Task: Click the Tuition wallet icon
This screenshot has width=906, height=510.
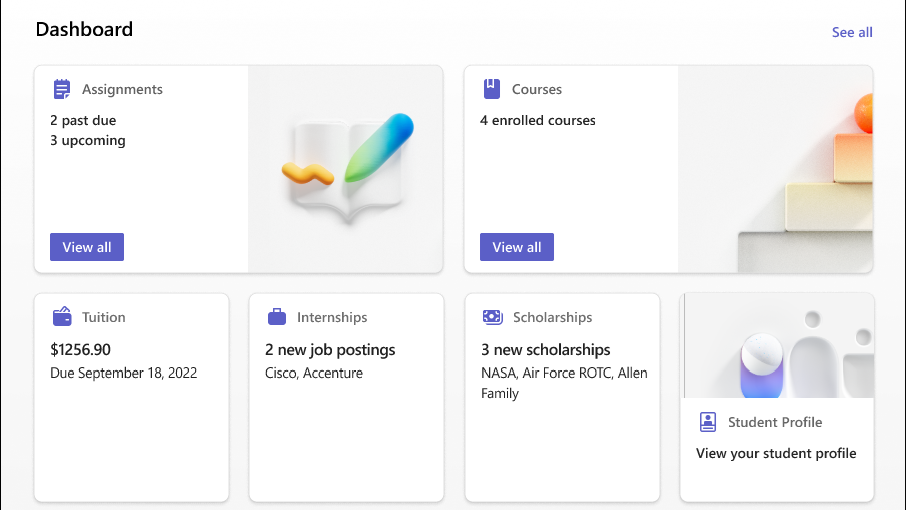Action: (x=62, y=317)
